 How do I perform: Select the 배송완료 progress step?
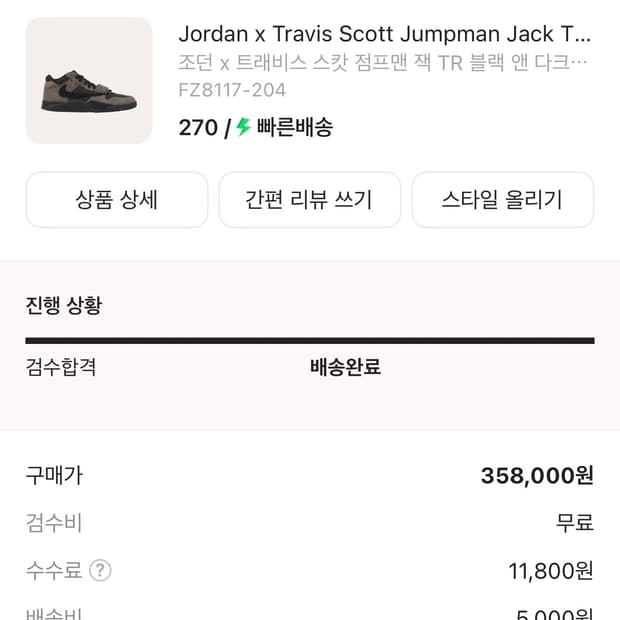coord(345,367)
